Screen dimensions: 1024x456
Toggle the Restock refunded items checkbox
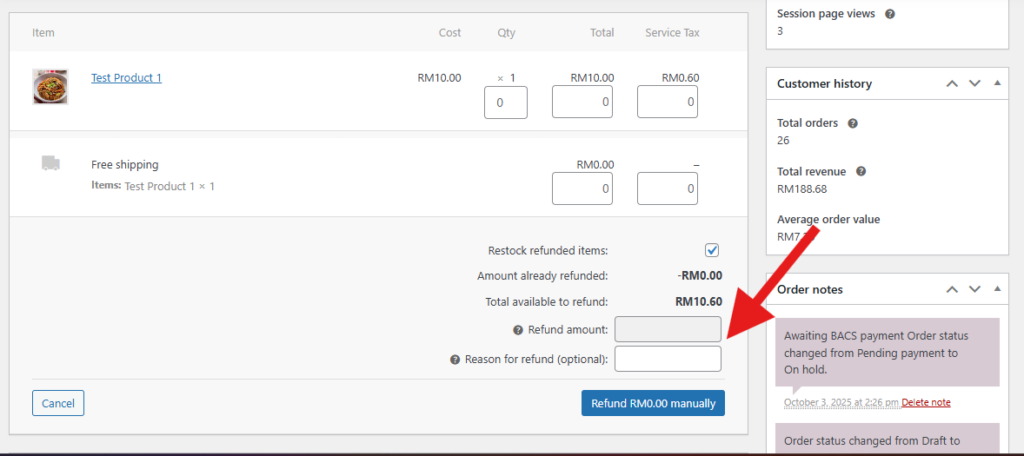pos(712,250)
